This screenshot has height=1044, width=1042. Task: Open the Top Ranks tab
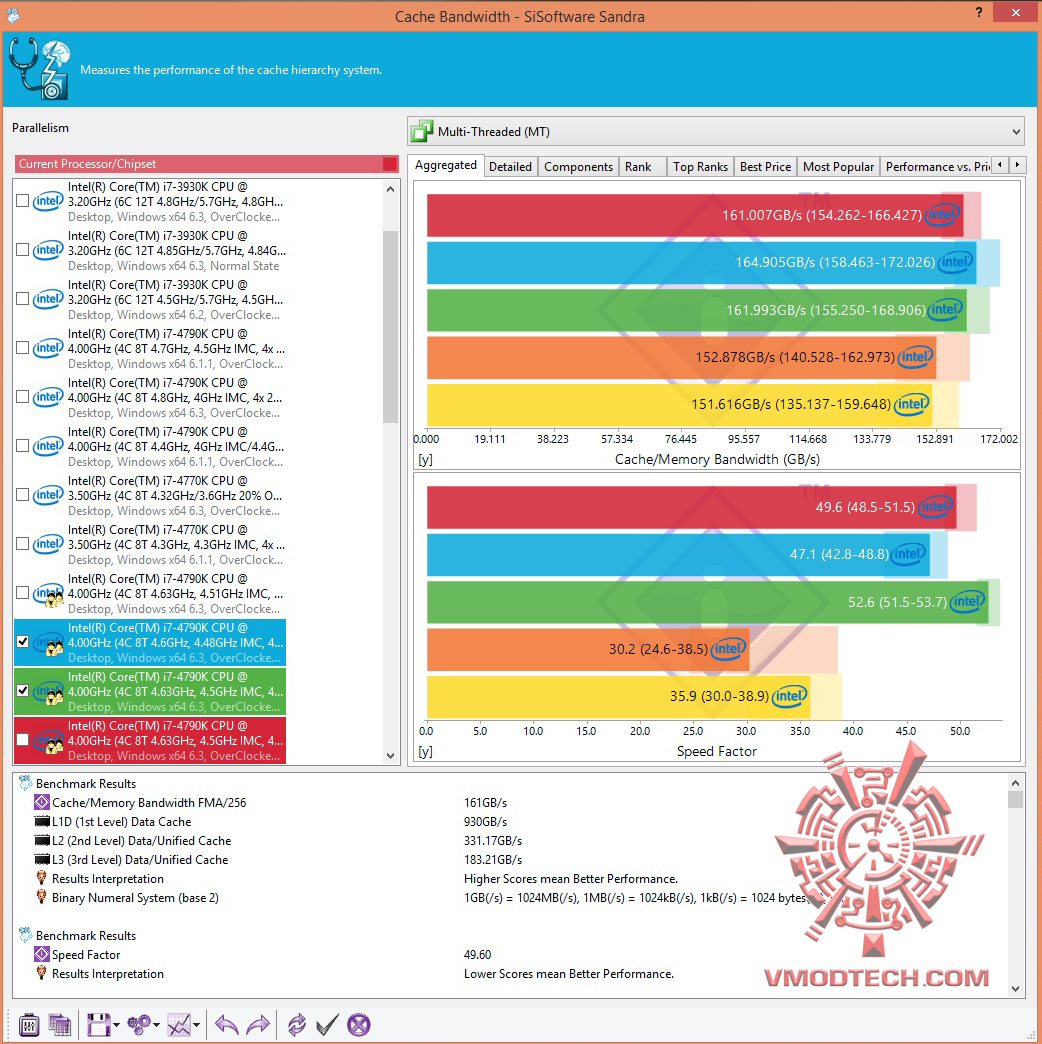tap(700, 166)
